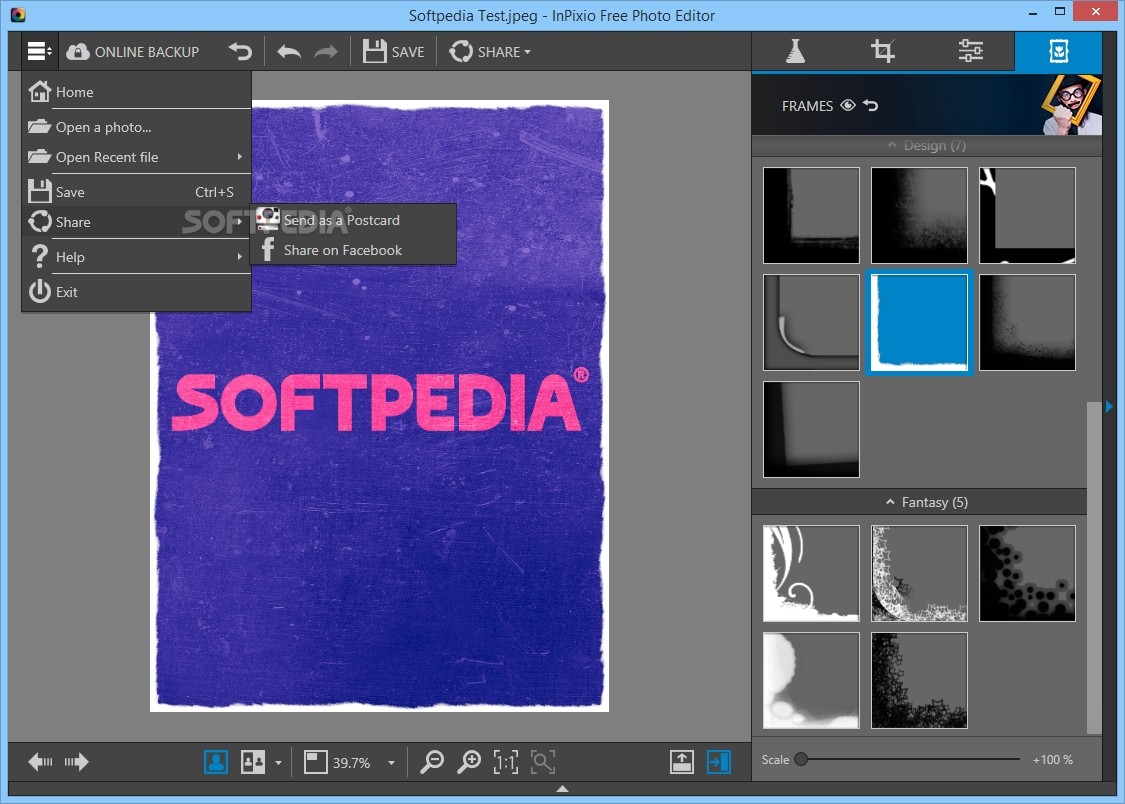Click the Online Backup cloud button
Image resolution: width=1125 pixels, height=804 pixels.
(x=133, y=52)
